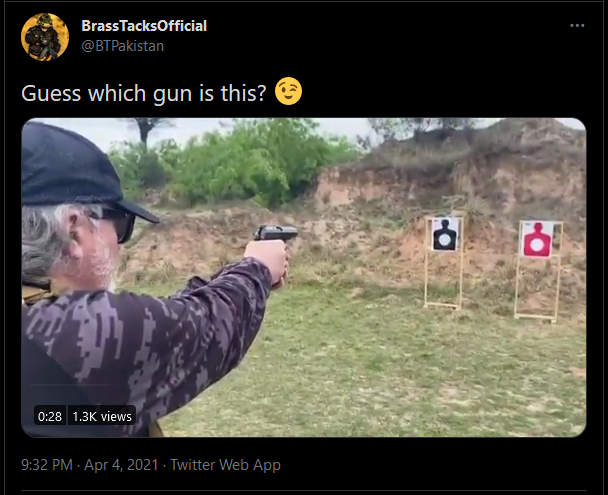Click the Apr 4, 2021 date

pyautogui.click(x=121, y=465)
